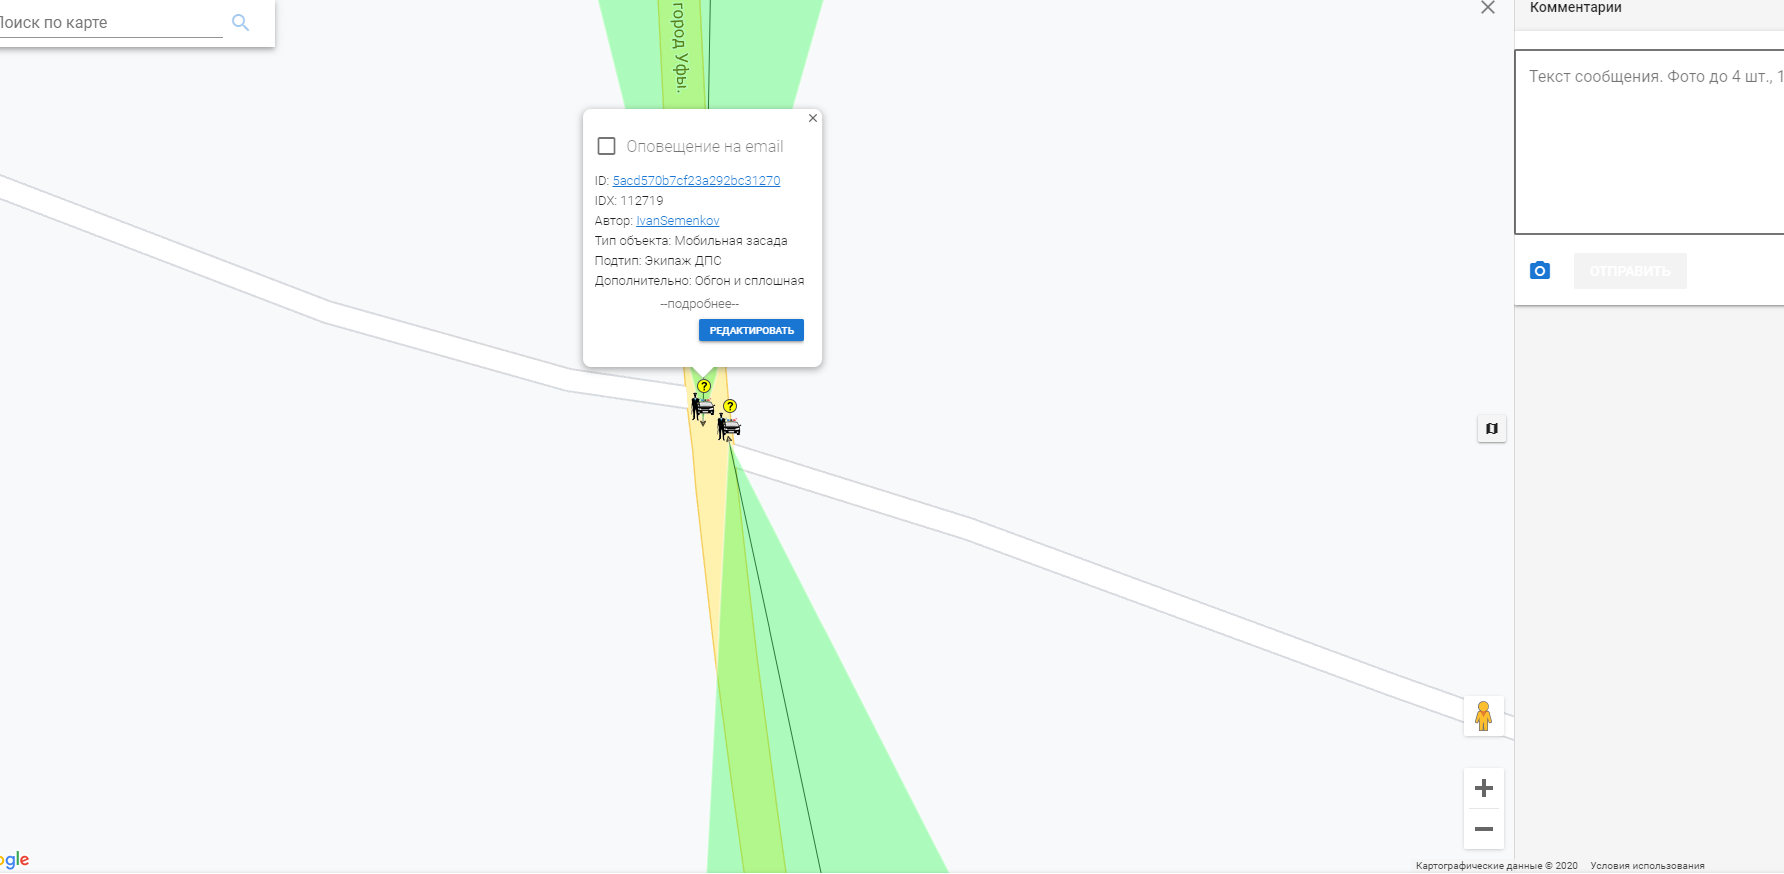Screen dimensions: 1784x874
Task: Click the camera icon to attach photo
Action: (x=1540, y=271)
